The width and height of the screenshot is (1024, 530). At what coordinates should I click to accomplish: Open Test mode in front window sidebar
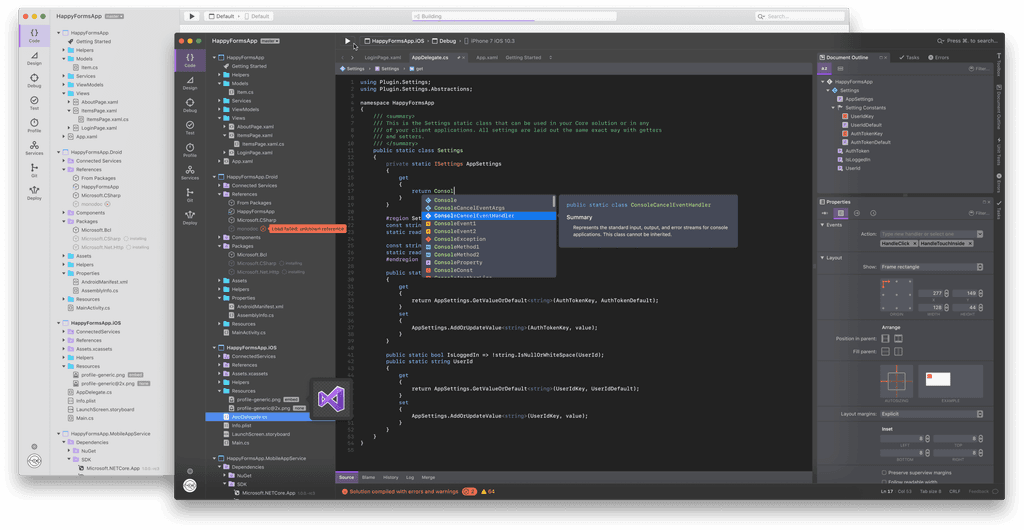tap(189, 127)
